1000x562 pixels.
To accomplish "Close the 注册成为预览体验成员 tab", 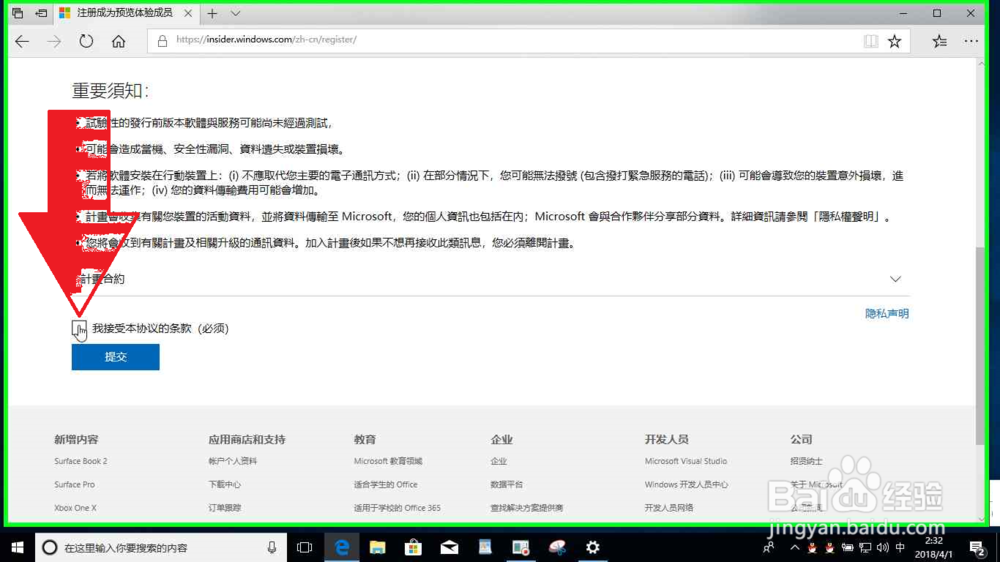I will point(188,13).
